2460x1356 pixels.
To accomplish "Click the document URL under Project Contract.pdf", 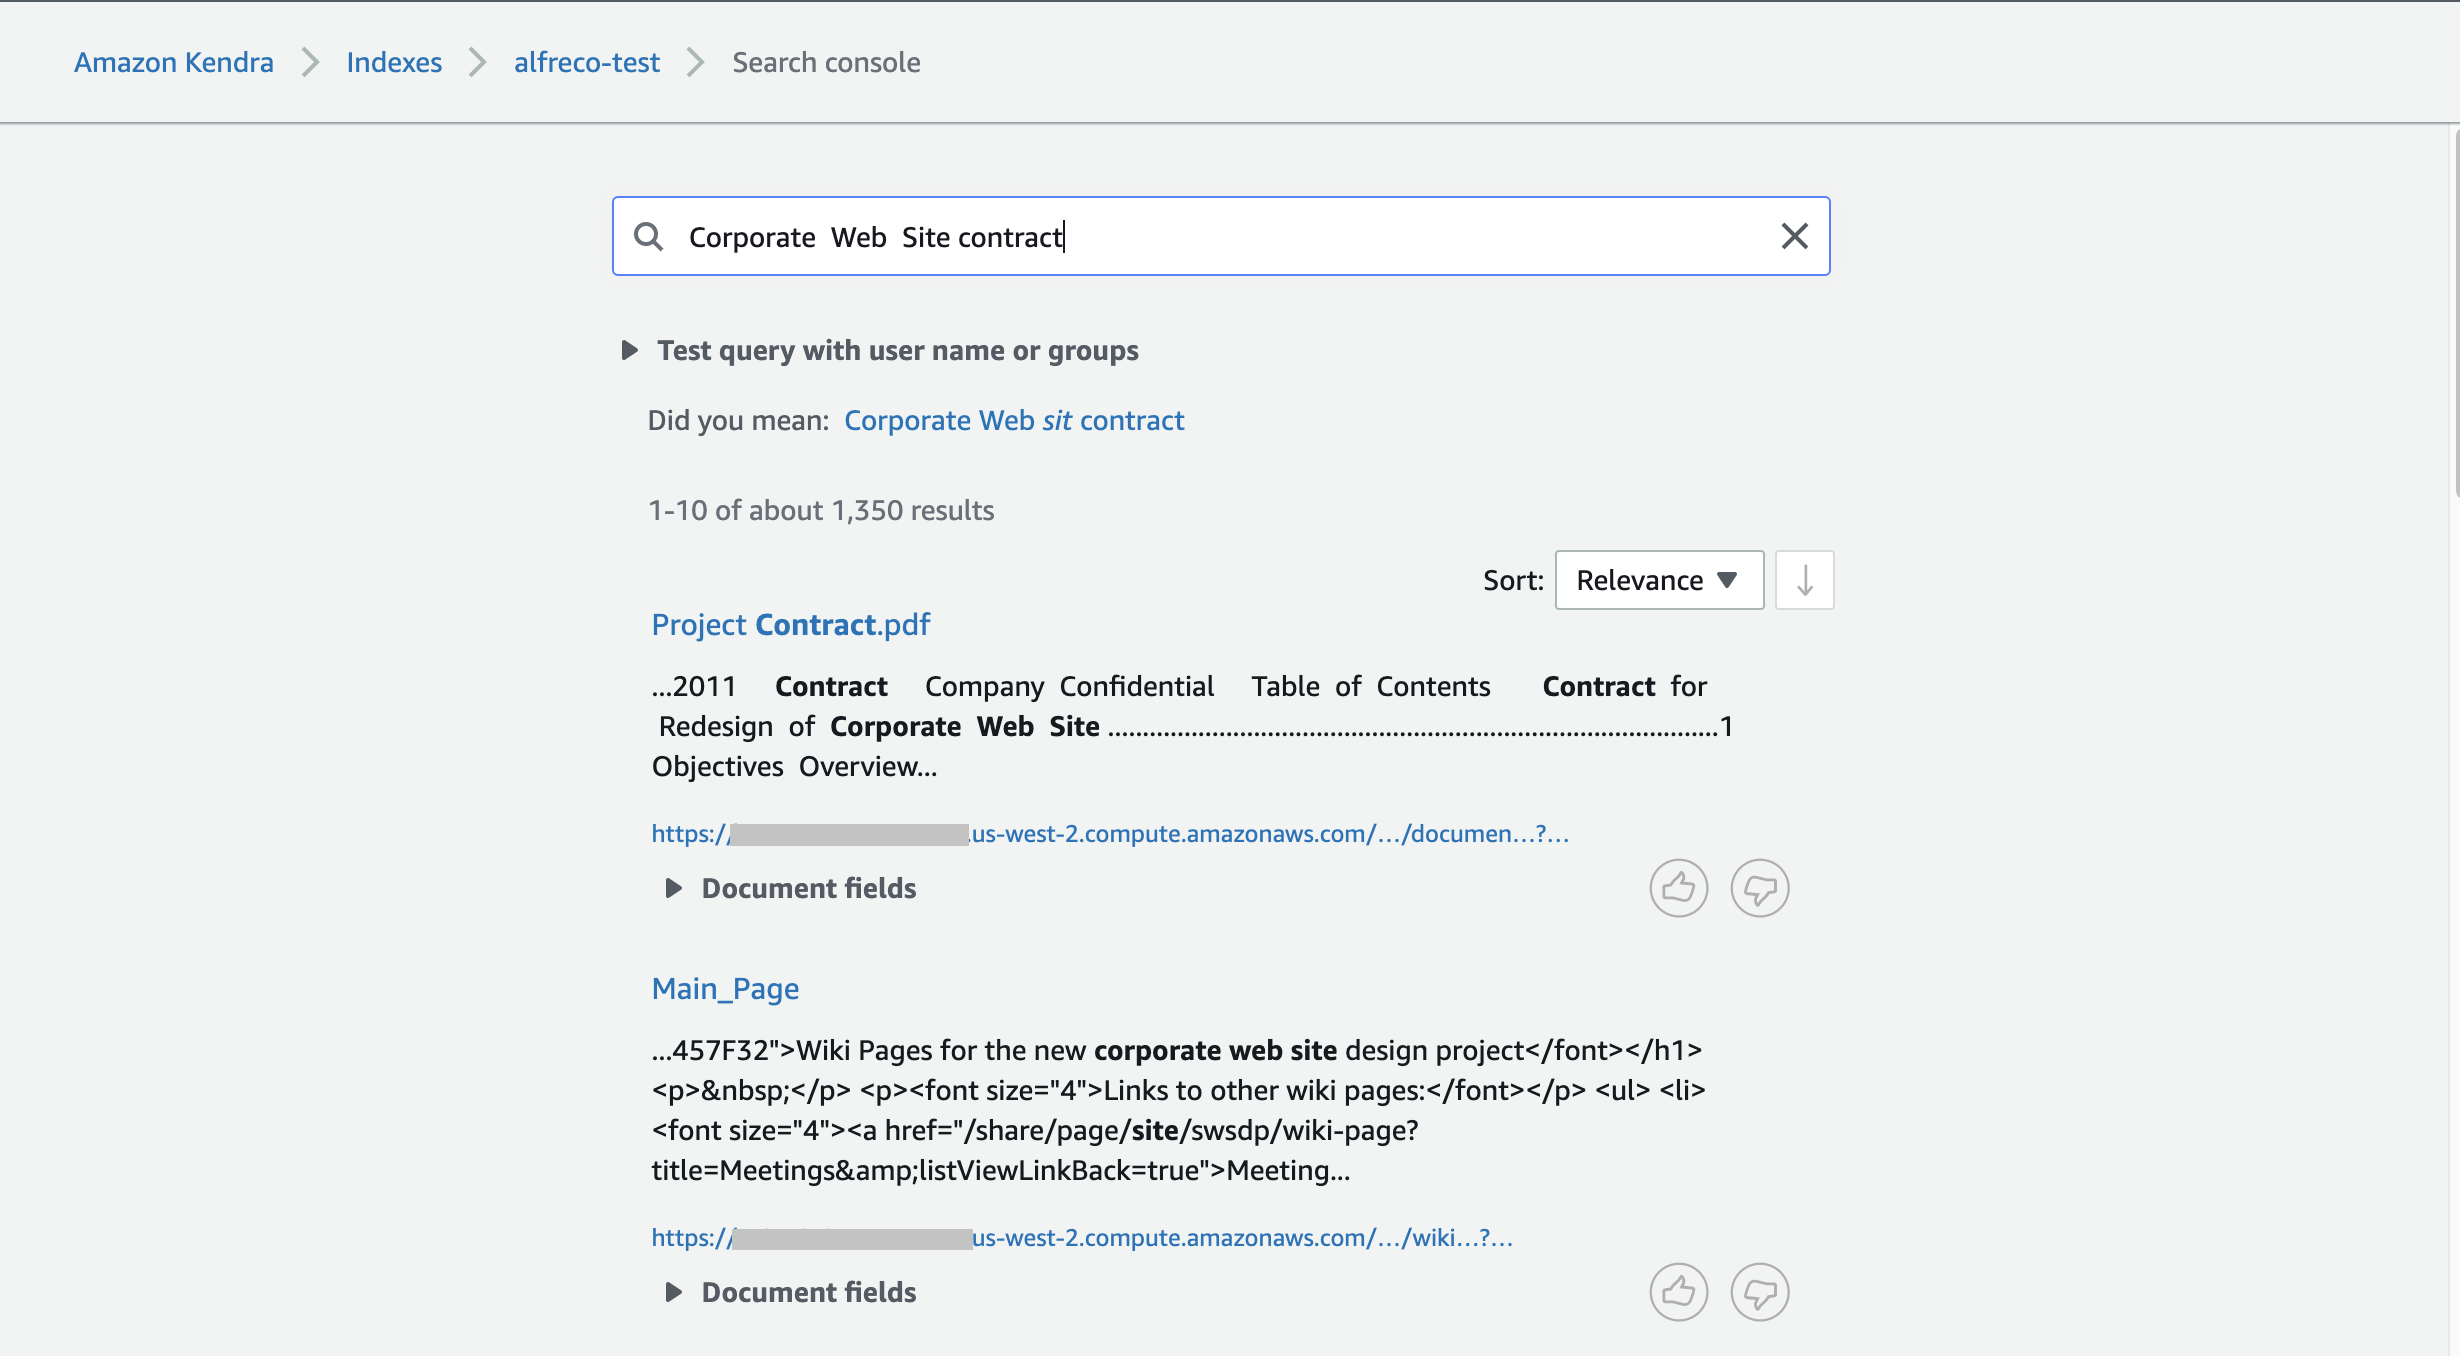I will click(1110, 833).
